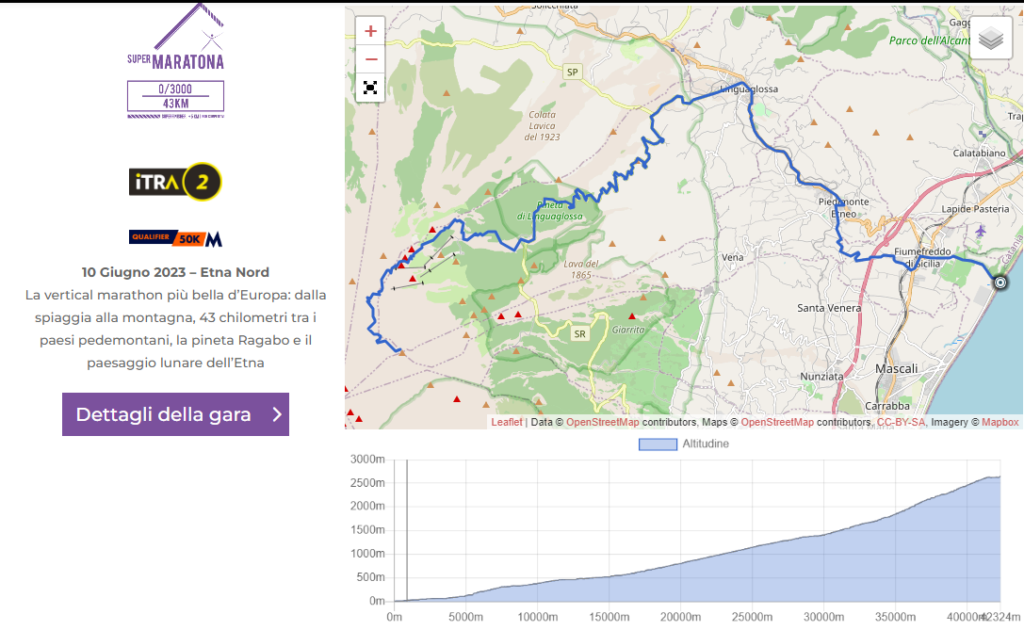
Task: Click the Super Maratona logo
Action: tap(176, 37)
